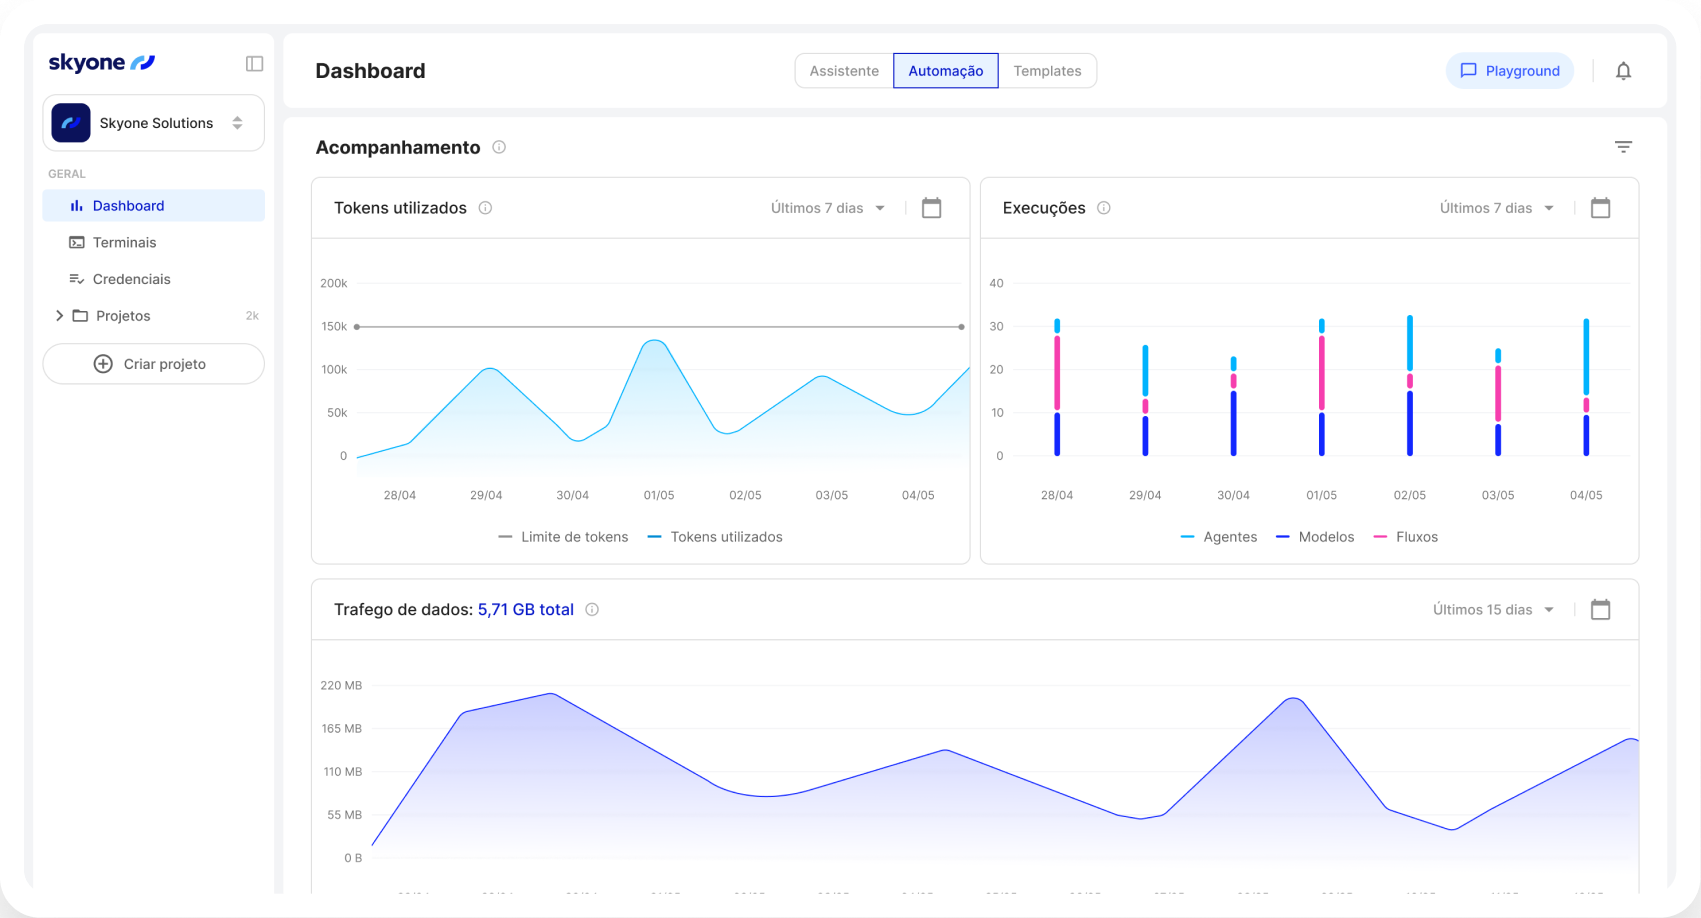The width and height of the screenshot is (1701, 918).
Task: Open Últimos 7 dias dropdown in Tokens utilizados
Action: [828, 208]
